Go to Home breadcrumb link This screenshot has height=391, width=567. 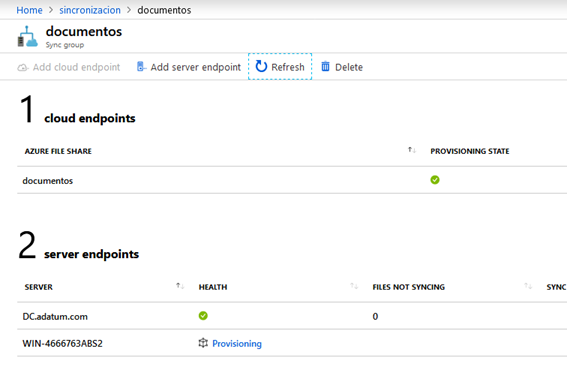click(x=29, y=10)
